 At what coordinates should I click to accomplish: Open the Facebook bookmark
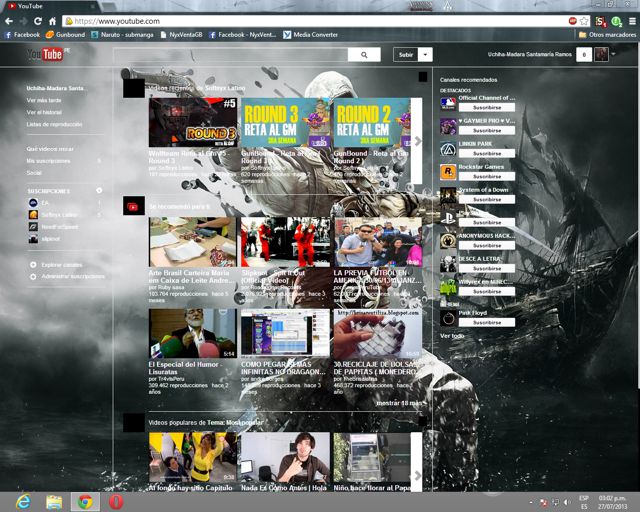point(22,35)
